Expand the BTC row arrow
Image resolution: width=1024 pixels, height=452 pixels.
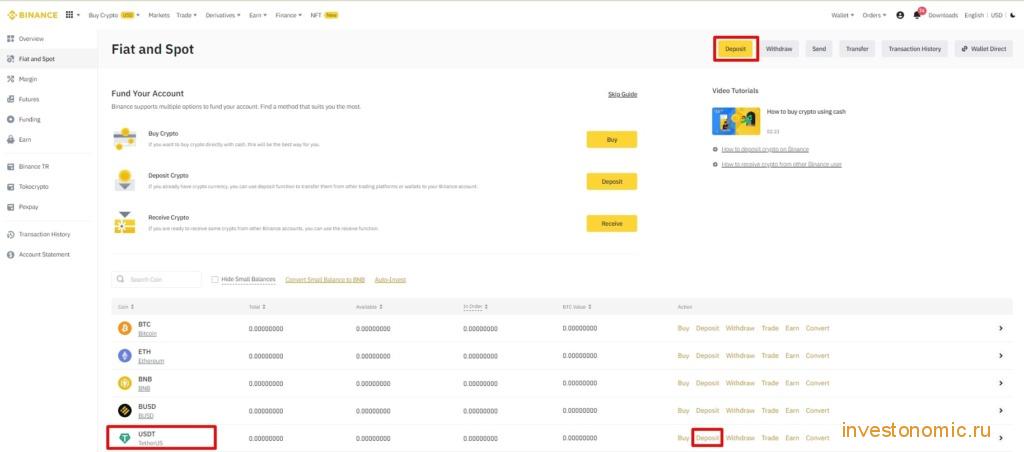[1000, 328]
